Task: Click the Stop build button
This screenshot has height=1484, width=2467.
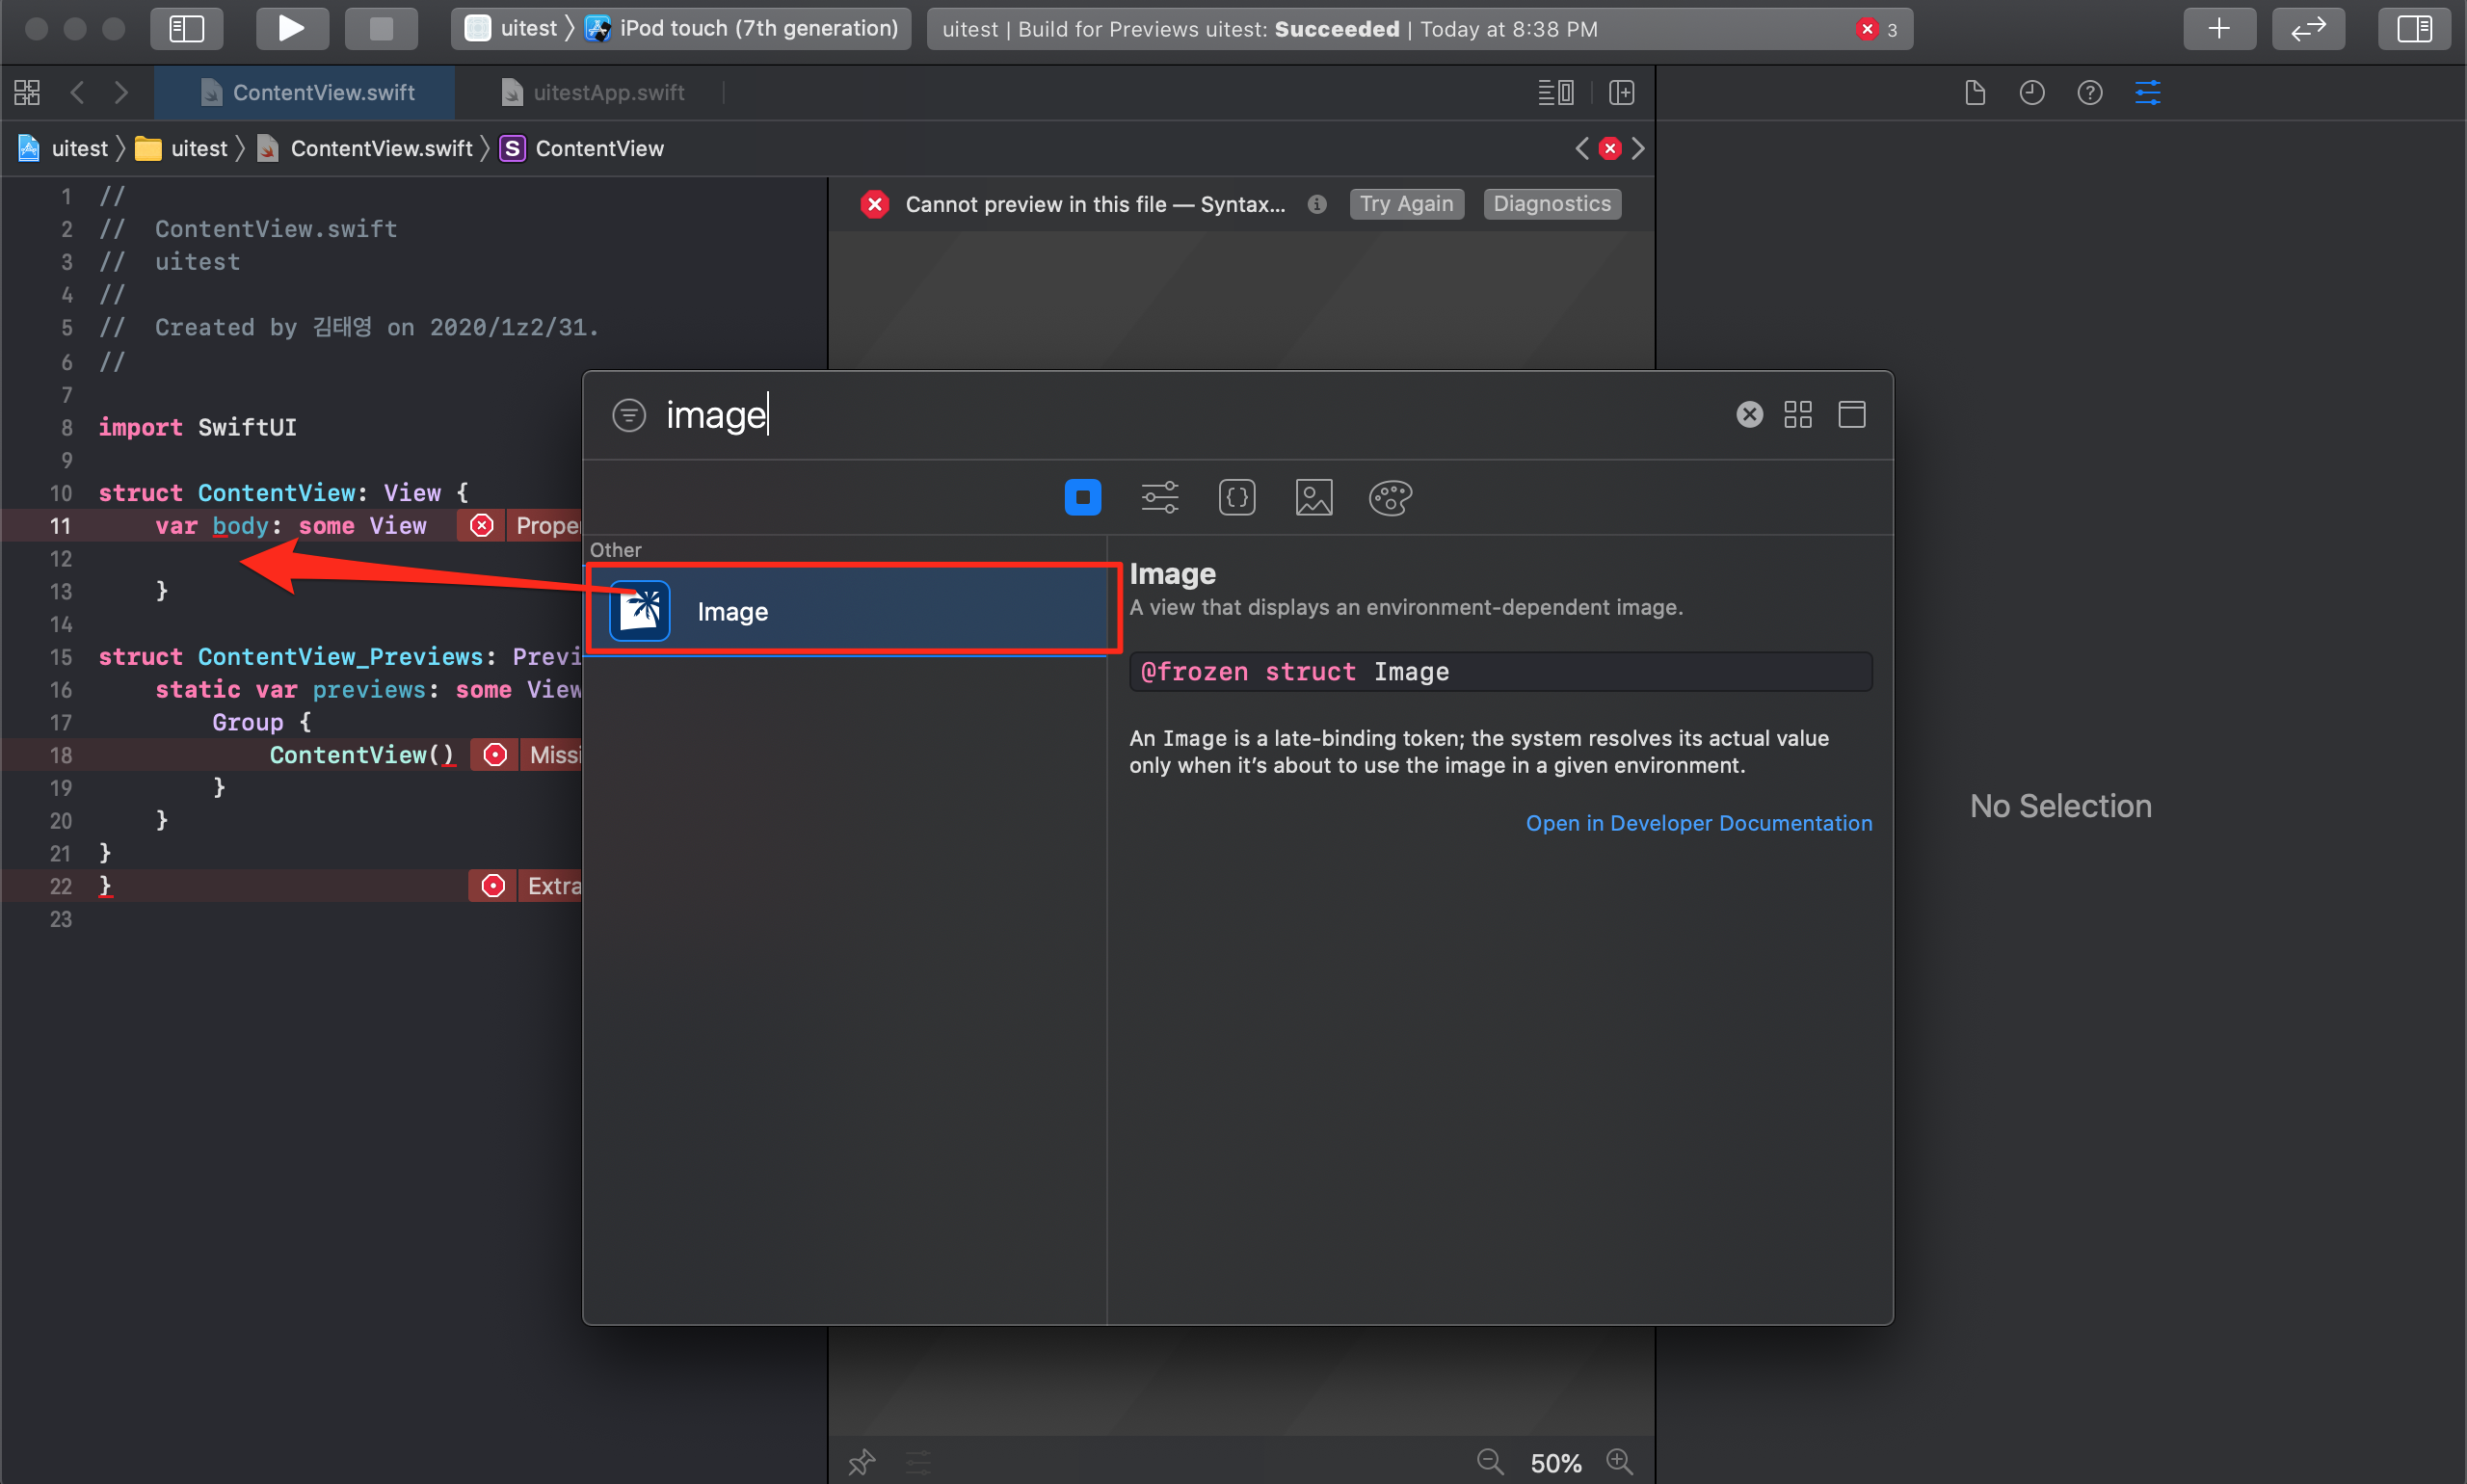Action: (x=381, y=28)
